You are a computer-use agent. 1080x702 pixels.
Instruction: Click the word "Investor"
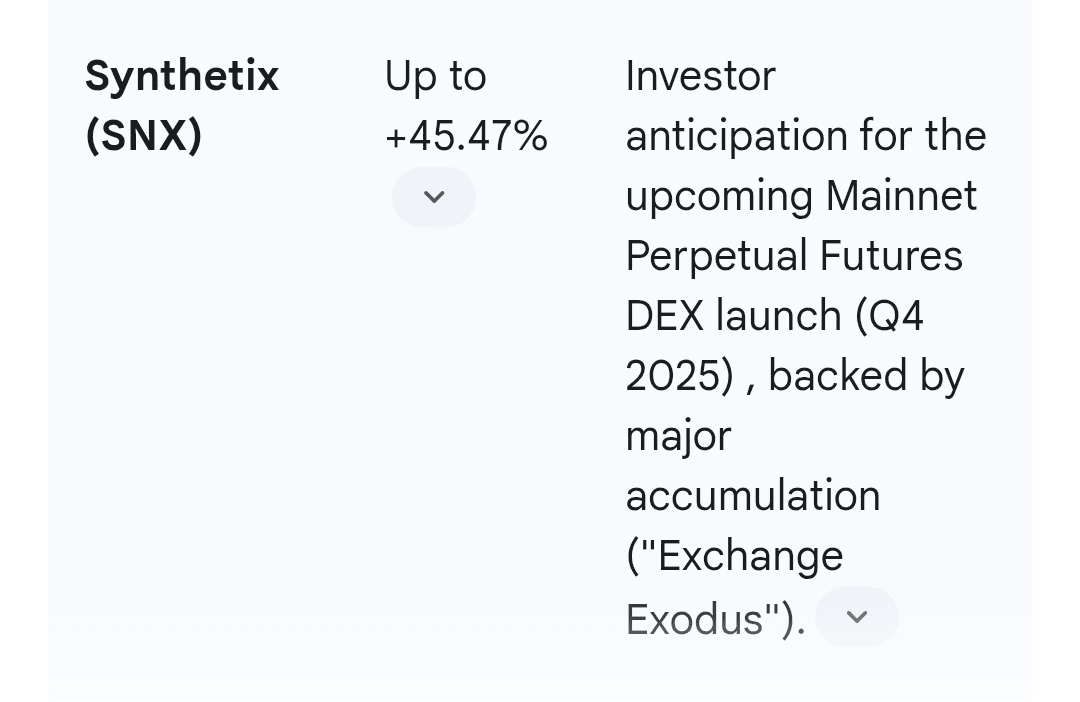[x=700, y=77]
